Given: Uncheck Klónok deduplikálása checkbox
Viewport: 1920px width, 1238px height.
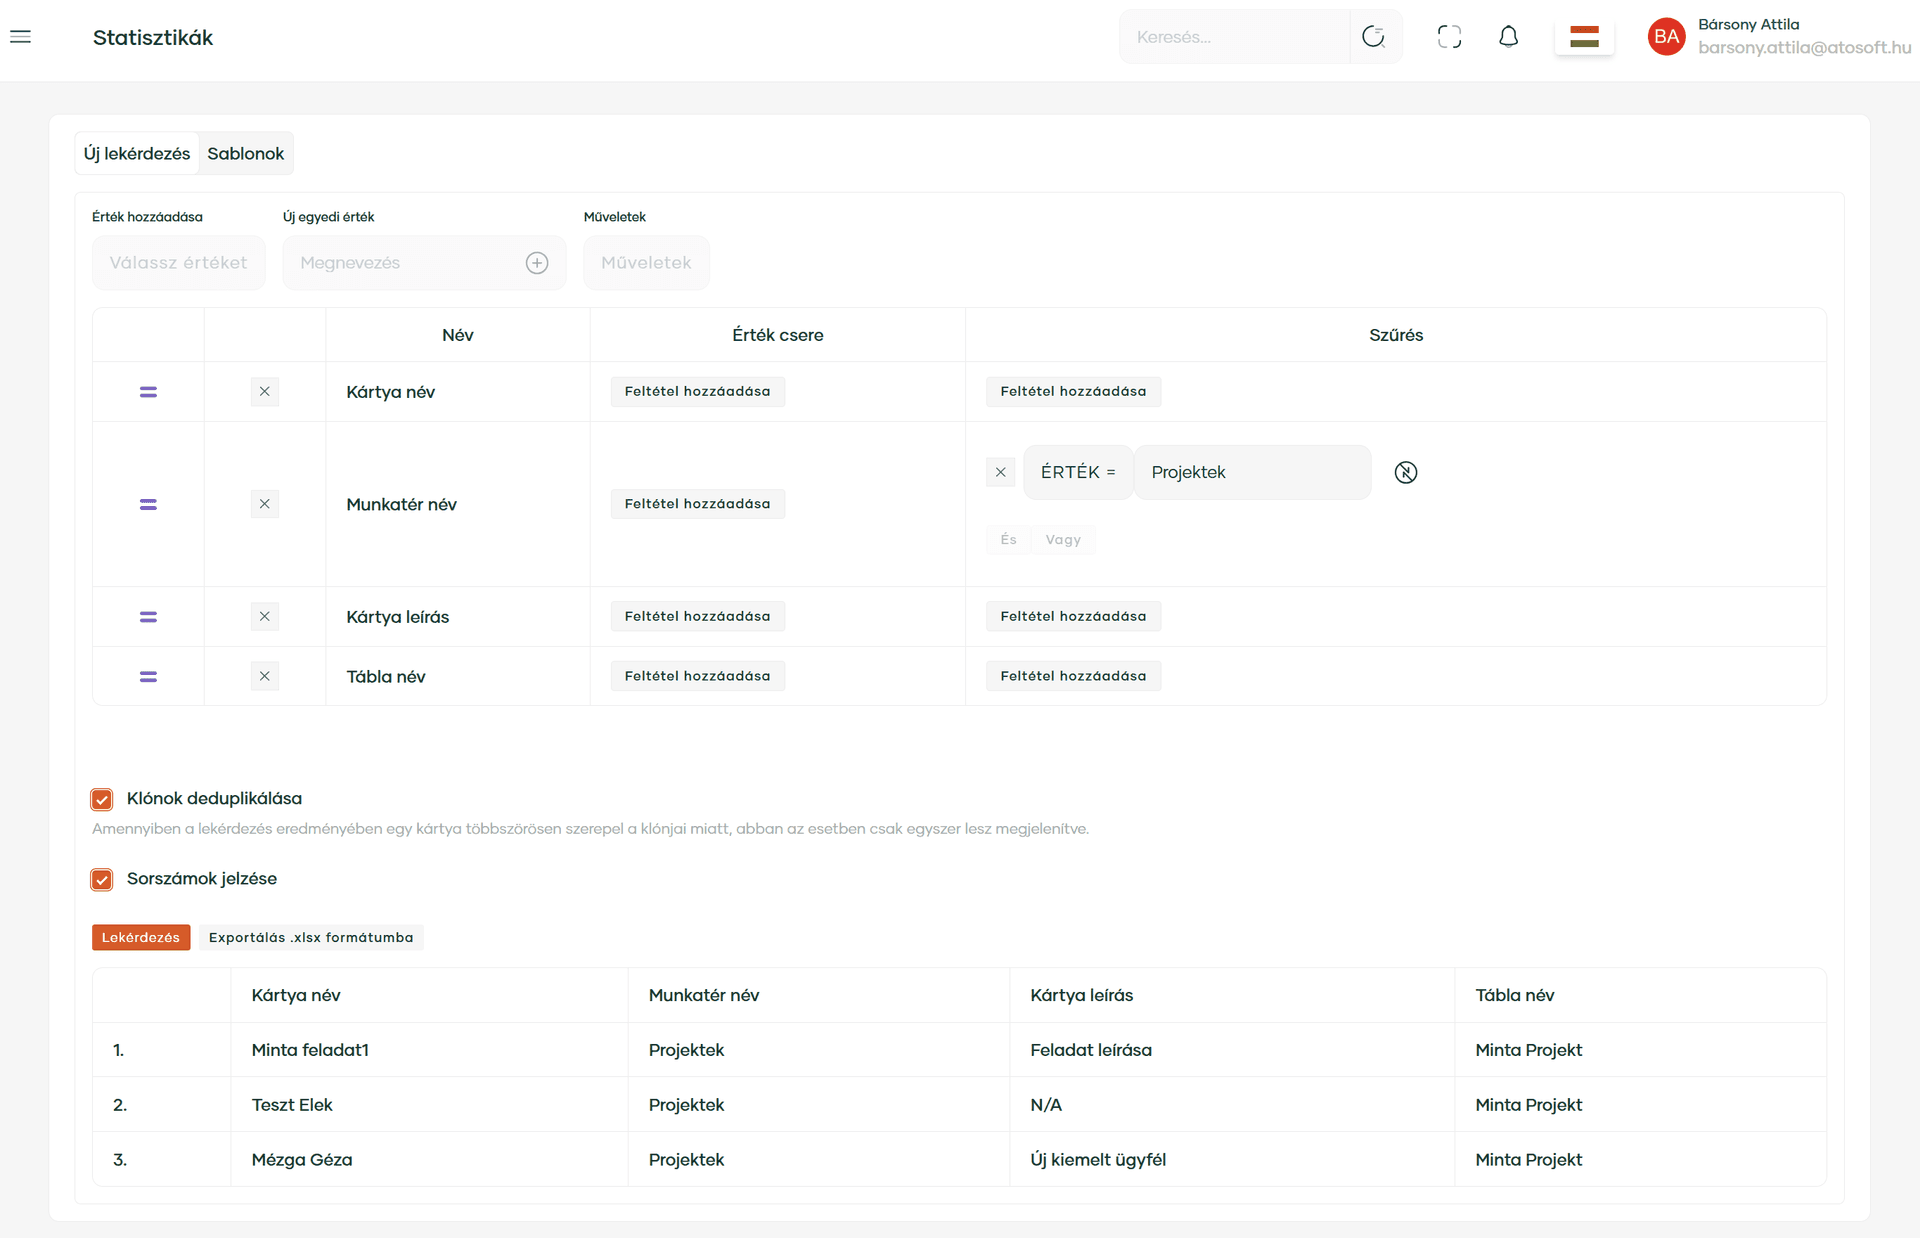Looking at the screenshot, I should pyautogui.click(x=102, y=799).
